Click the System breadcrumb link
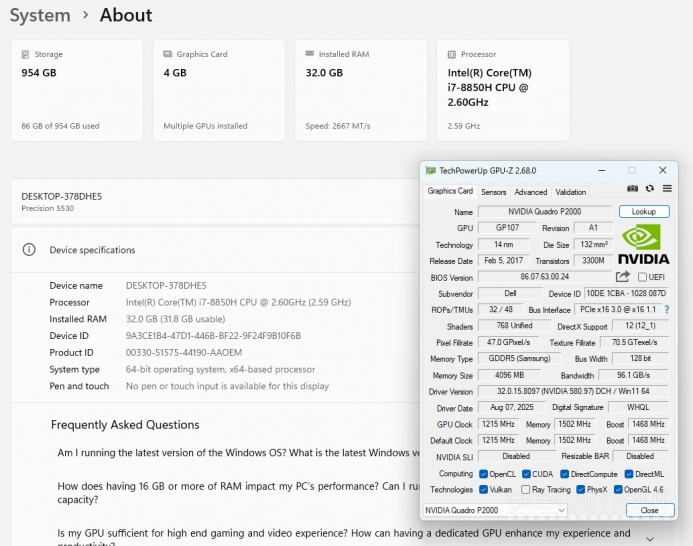This screenshot has width=693, height=546. click(x=40, y=15)
